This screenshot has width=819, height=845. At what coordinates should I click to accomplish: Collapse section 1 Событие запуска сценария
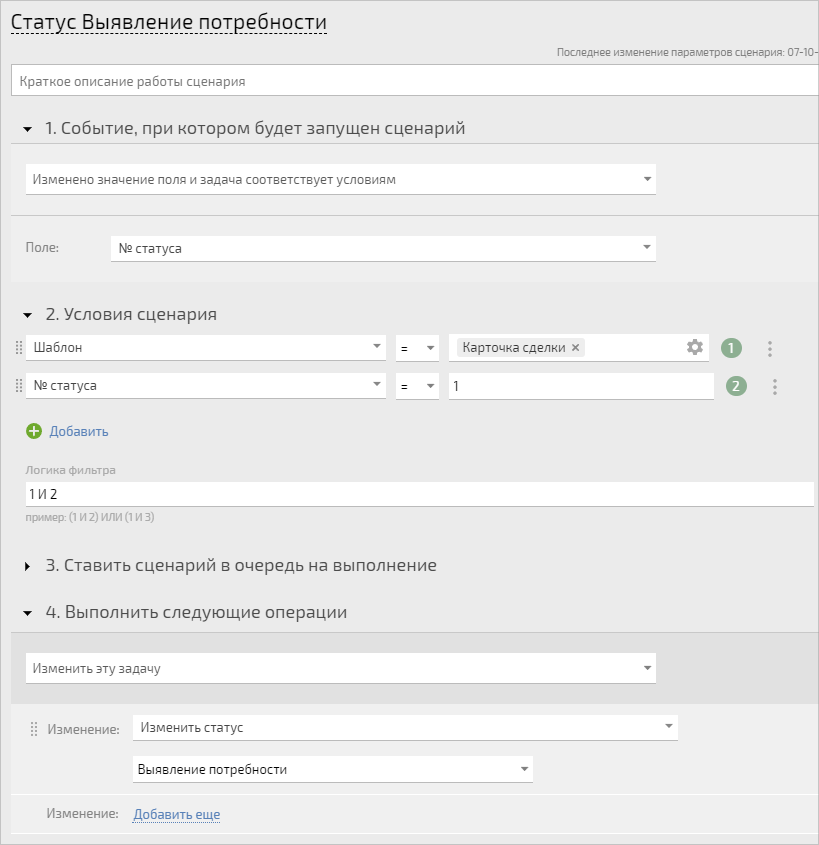[x=27, y=129]
